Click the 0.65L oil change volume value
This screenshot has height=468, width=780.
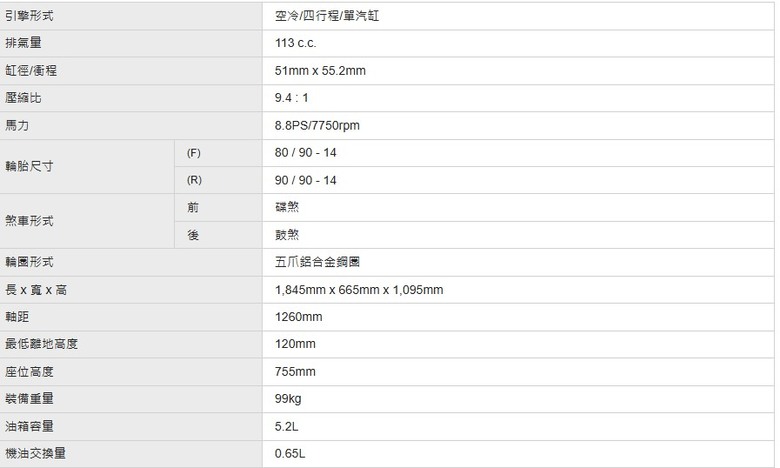click(290, 454)
